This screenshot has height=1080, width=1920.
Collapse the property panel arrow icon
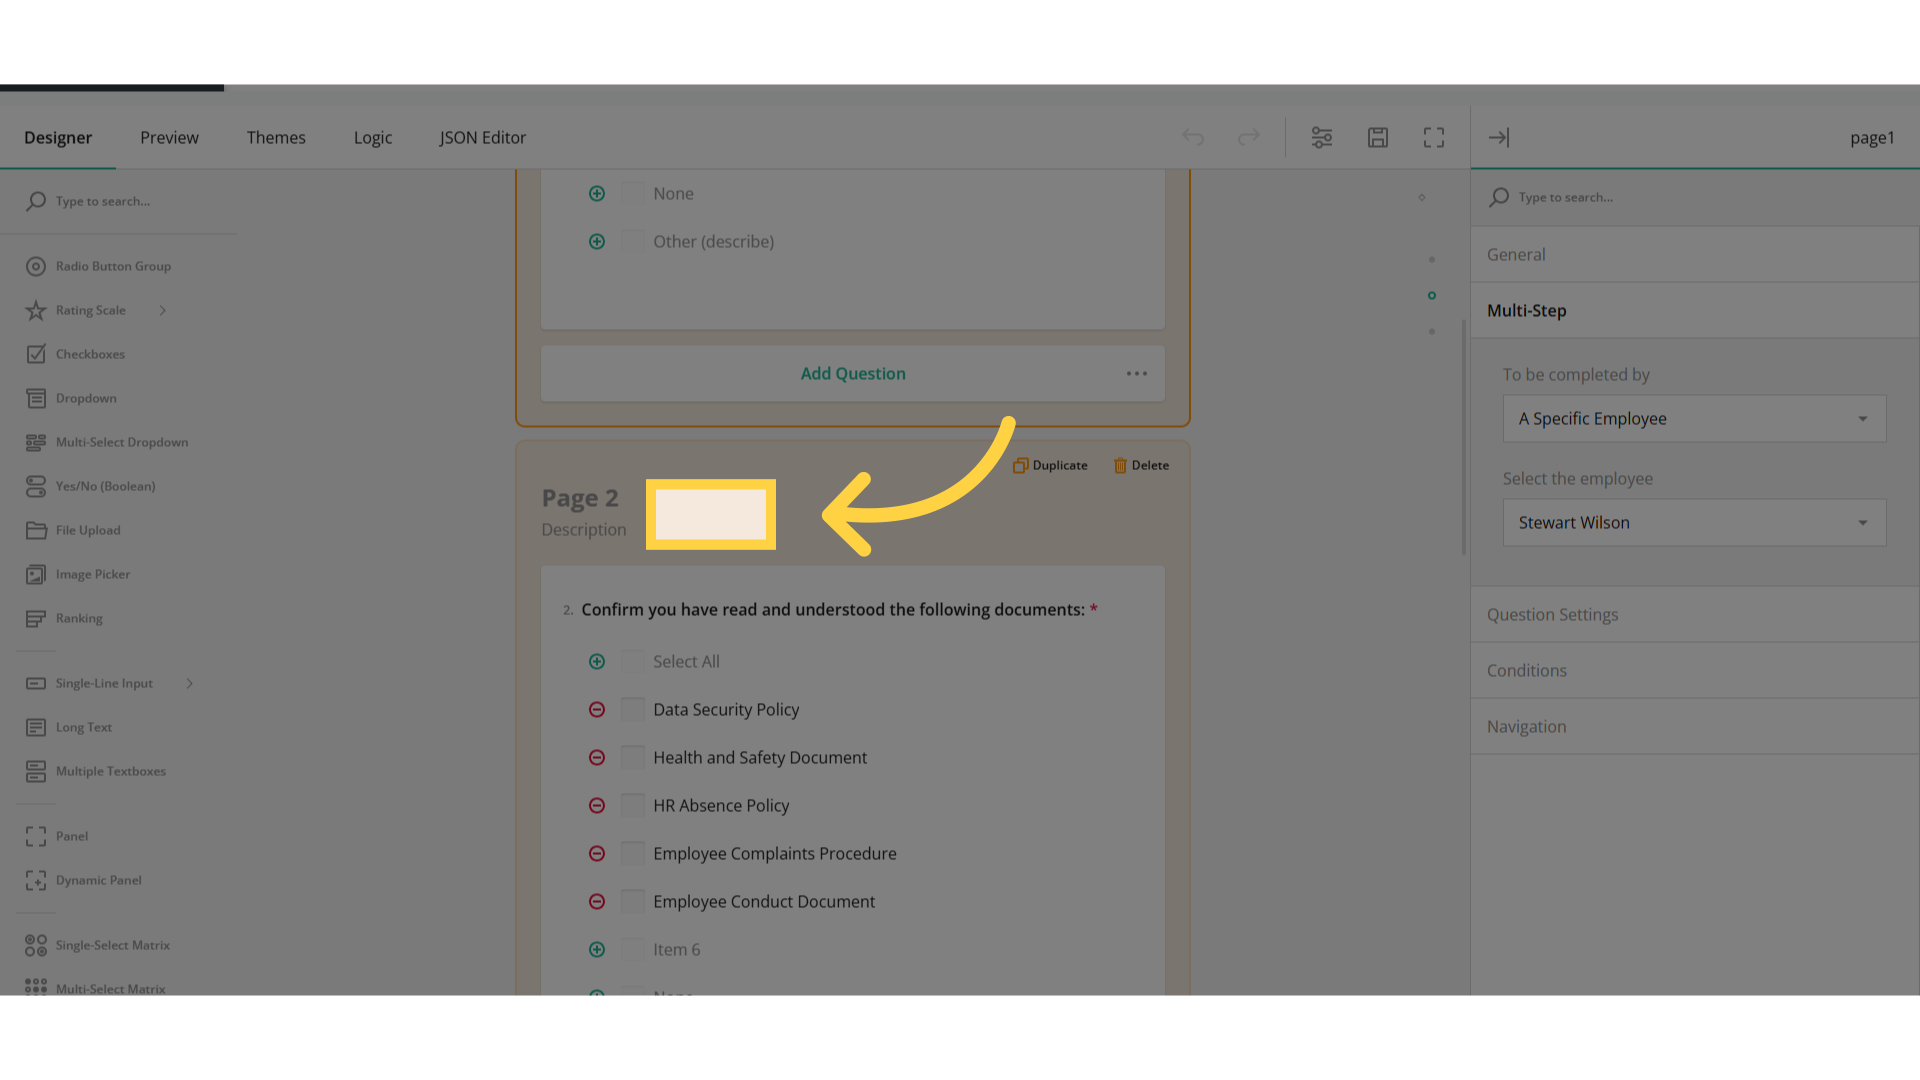1499,137
